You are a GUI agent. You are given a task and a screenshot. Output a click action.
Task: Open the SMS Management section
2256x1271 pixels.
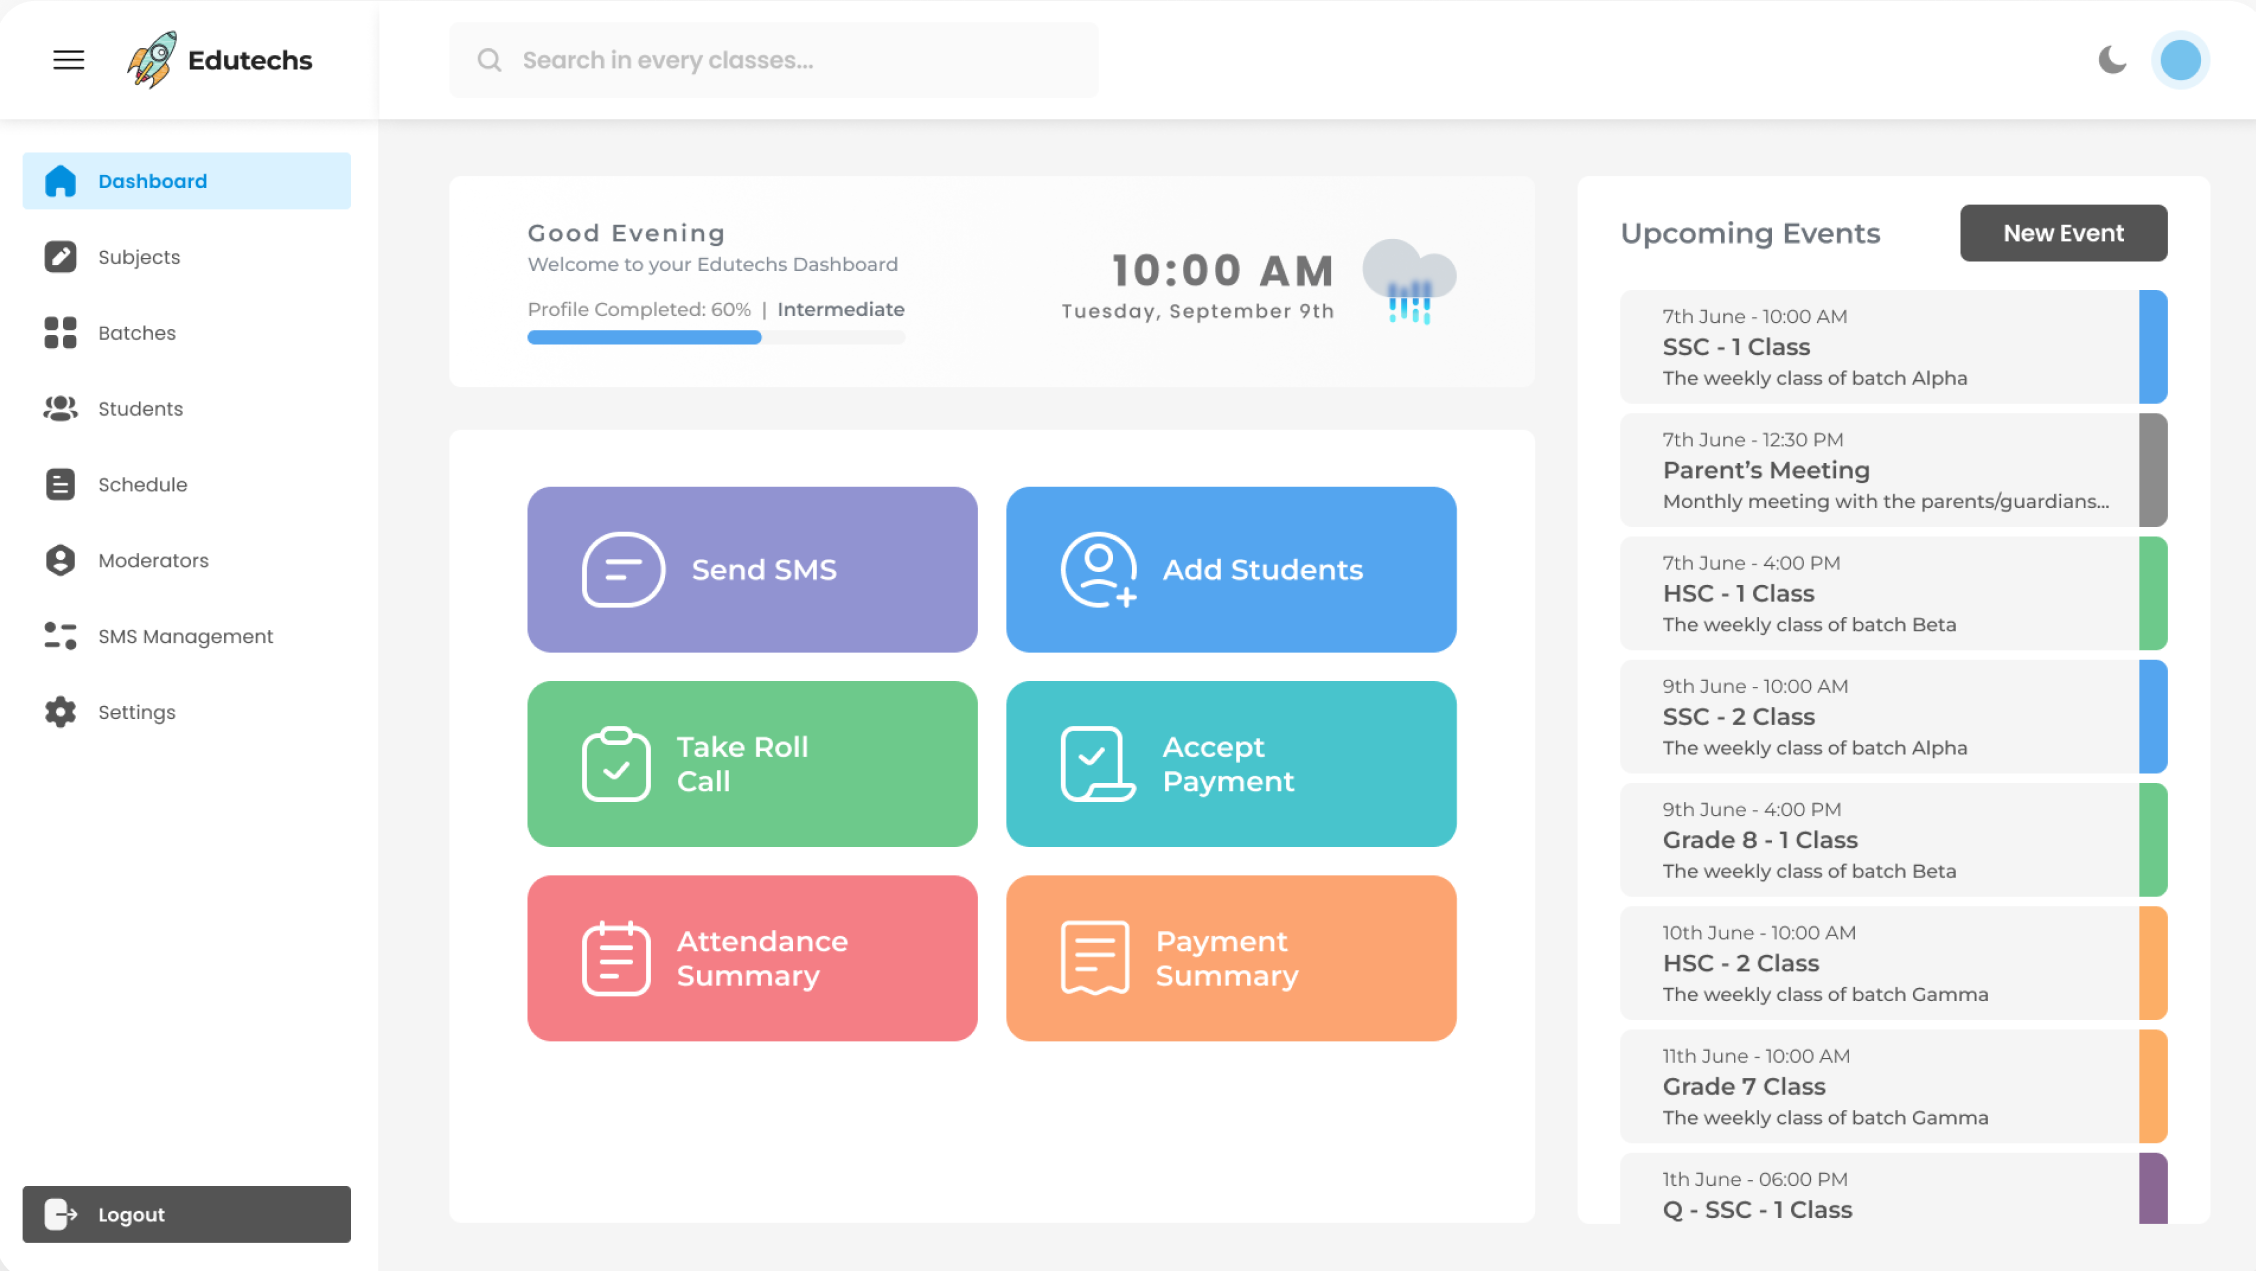click(185, 636)
